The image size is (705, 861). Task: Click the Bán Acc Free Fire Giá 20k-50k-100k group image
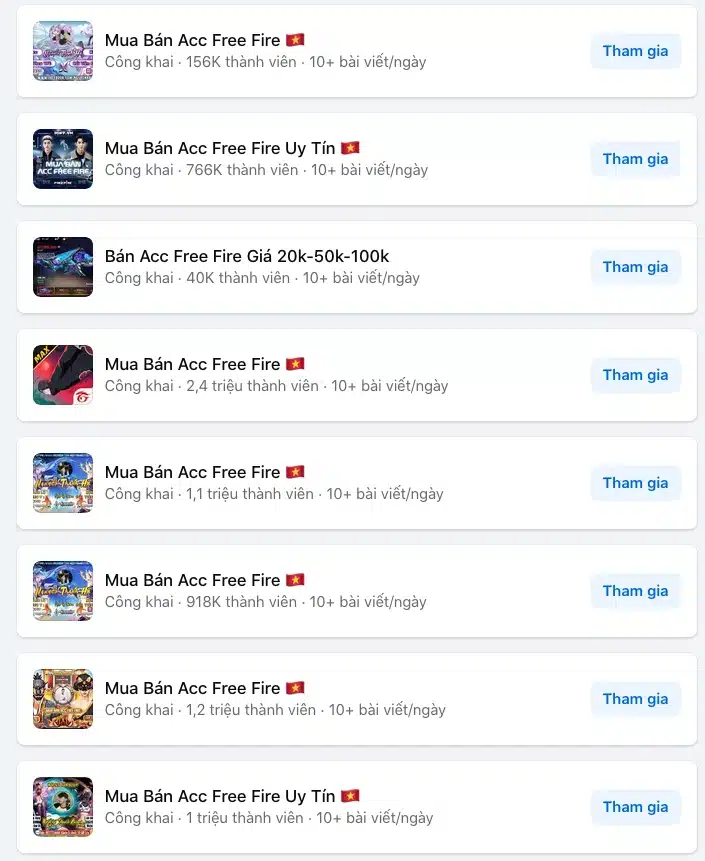pyautogui.click(x=63, y=267)
